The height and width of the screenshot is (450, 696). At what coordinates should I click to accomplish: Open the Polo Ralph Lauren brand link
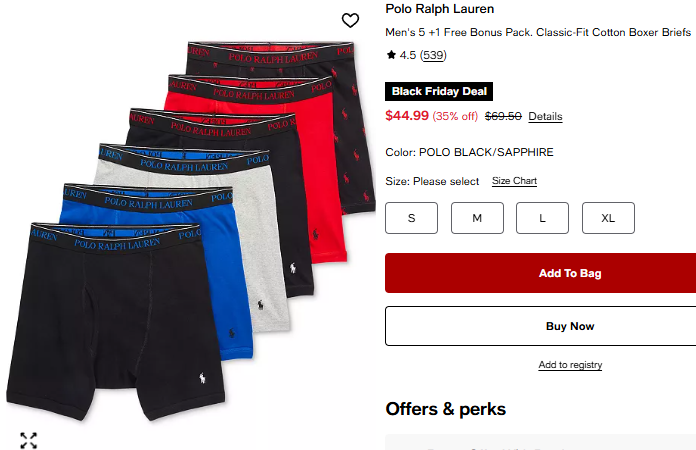(439, 9)
